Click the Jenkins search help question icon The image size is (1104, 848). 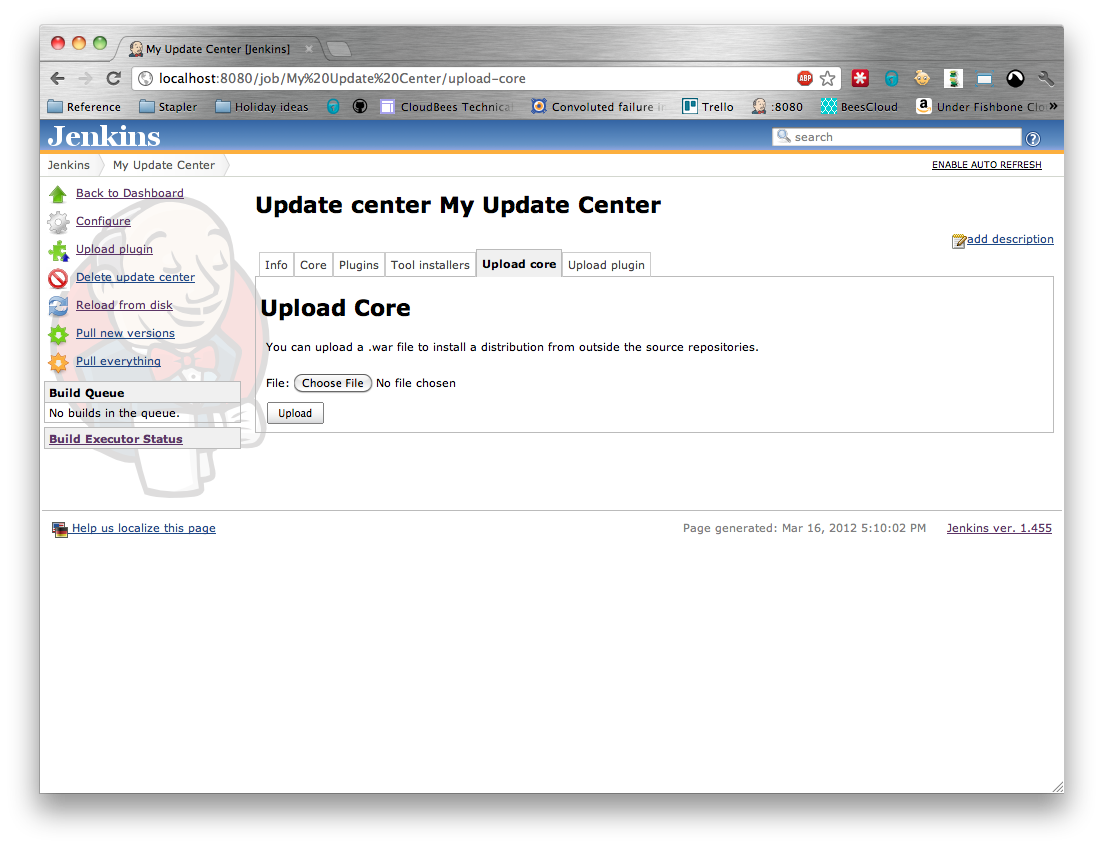click(1032, 139)
